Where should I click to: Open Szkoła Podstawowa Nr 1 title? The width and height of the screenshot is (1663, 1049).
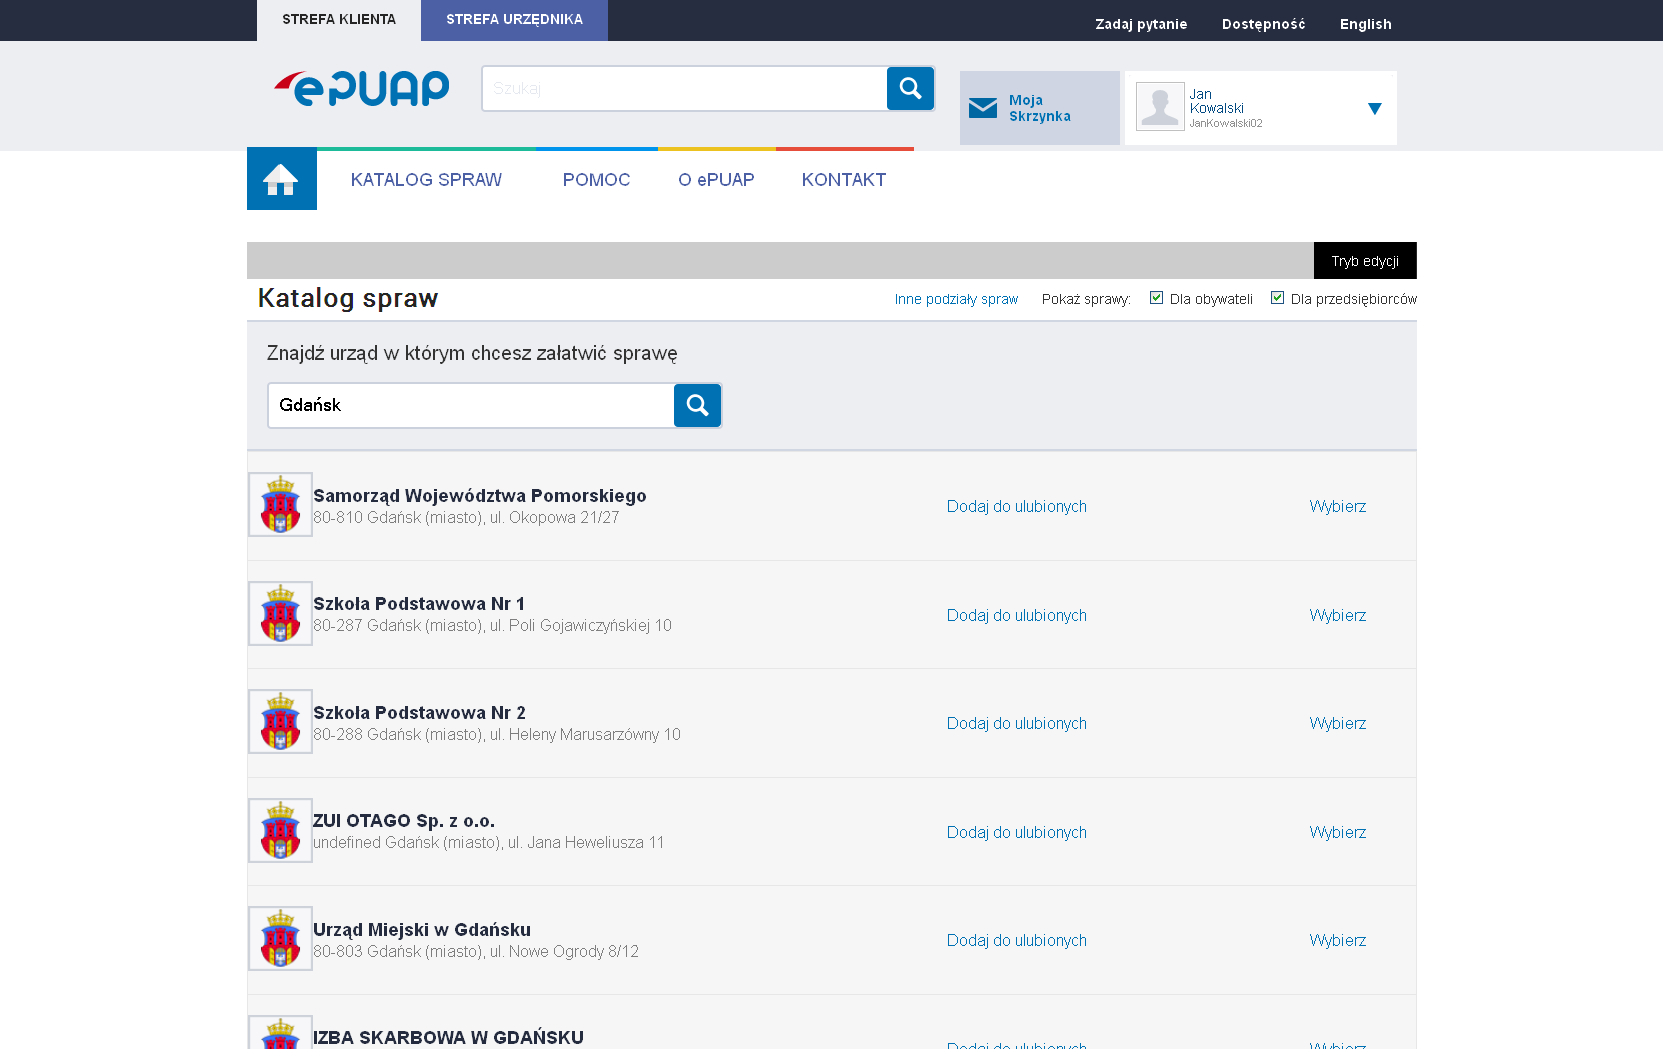click(x=419, y=604)
